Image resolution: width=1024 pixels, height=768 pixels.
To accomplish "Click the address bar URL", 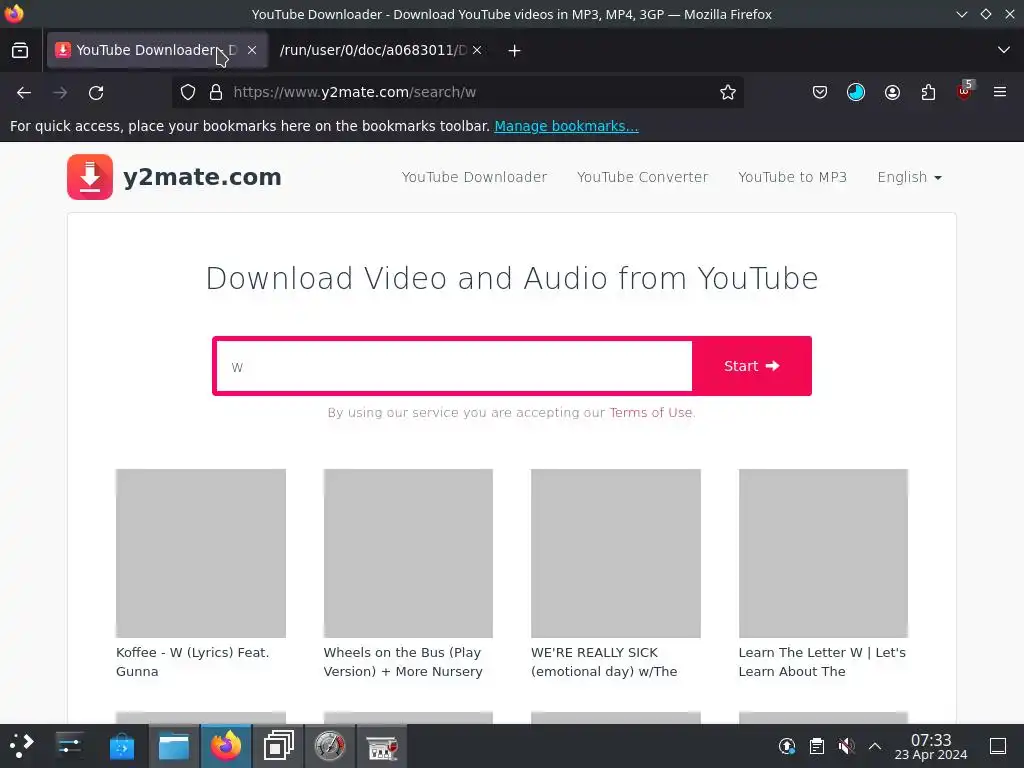I will [x=355, y=93].
